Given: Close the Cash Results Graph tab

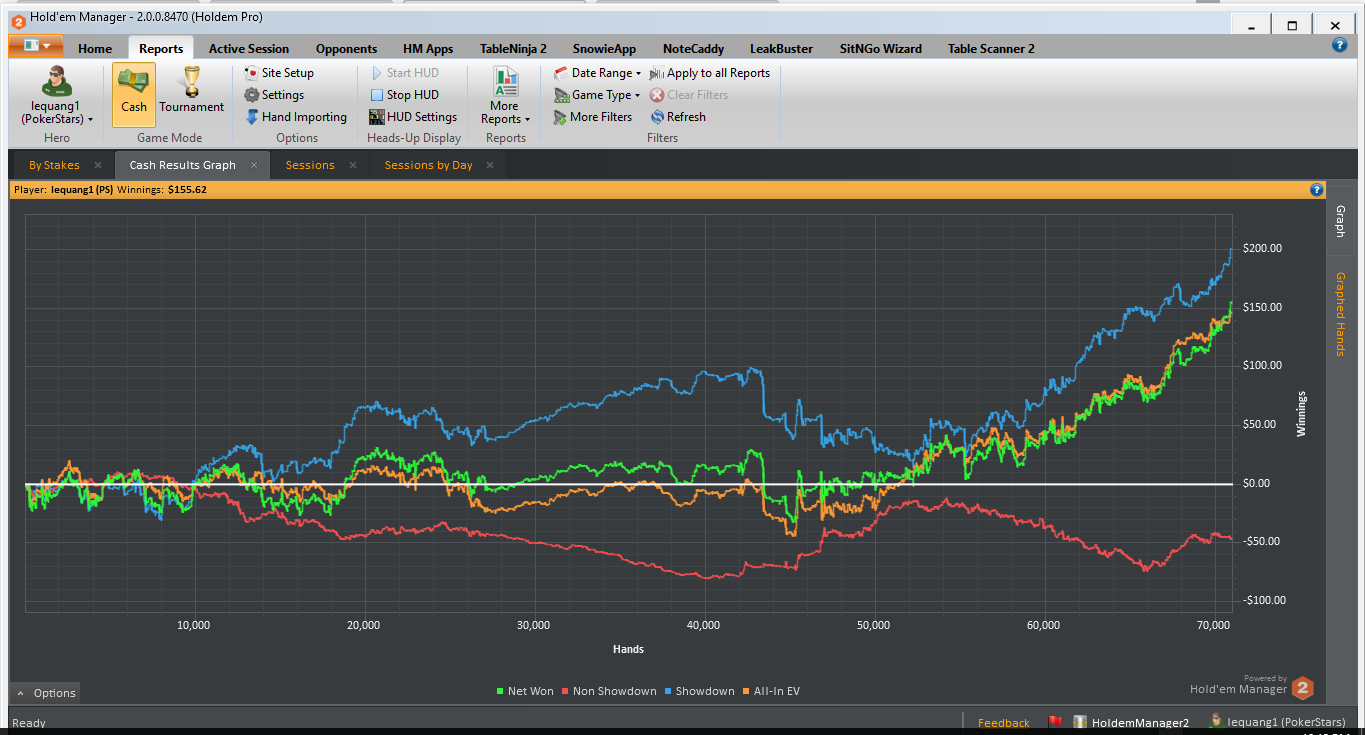Looking at the screenshot, I should pos(254,165).
